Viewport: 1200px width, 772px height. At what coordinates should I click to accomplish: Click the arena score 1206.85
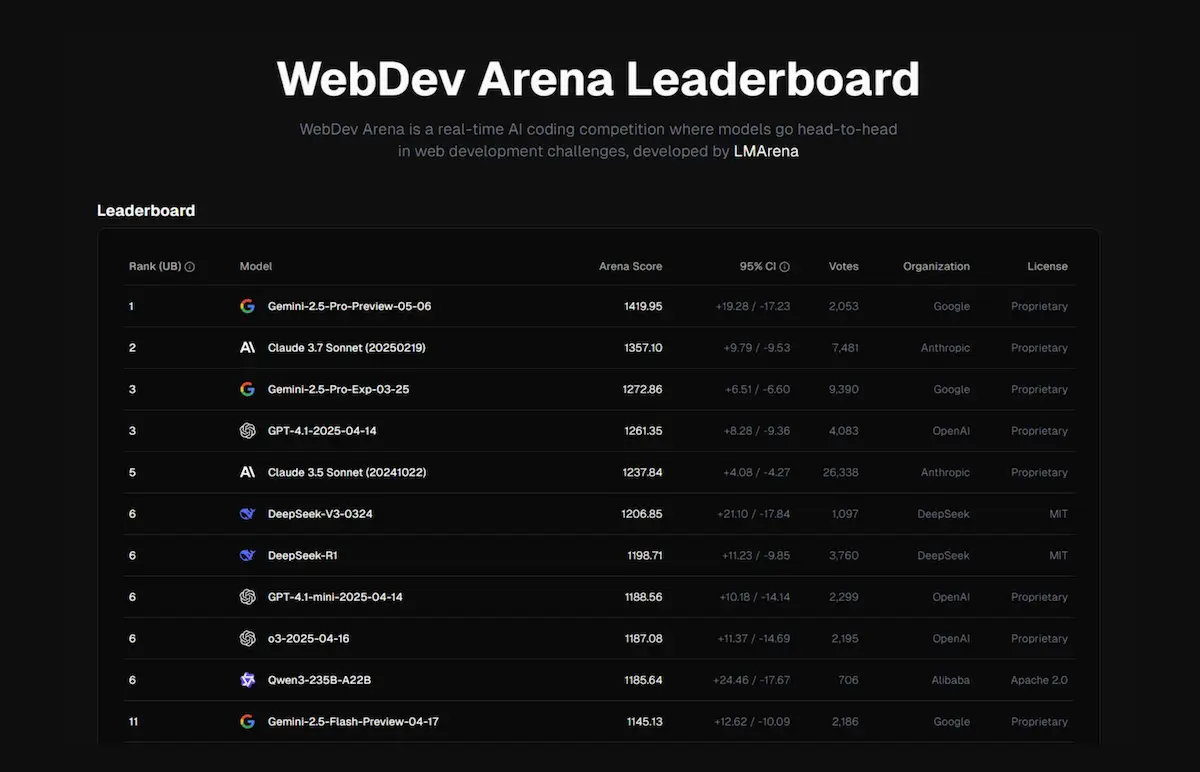point(641,514)
